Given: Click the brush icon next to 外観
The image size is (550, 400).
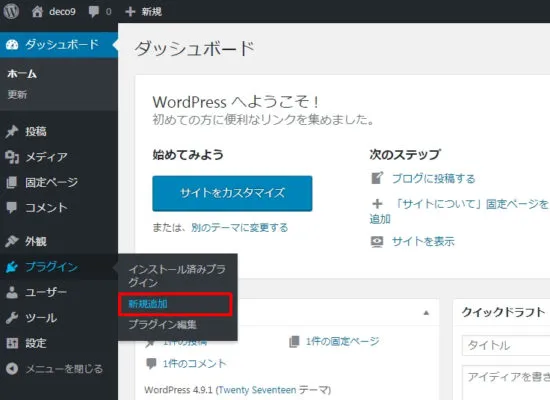Looking at the screenshot, I should coord(12,241).
